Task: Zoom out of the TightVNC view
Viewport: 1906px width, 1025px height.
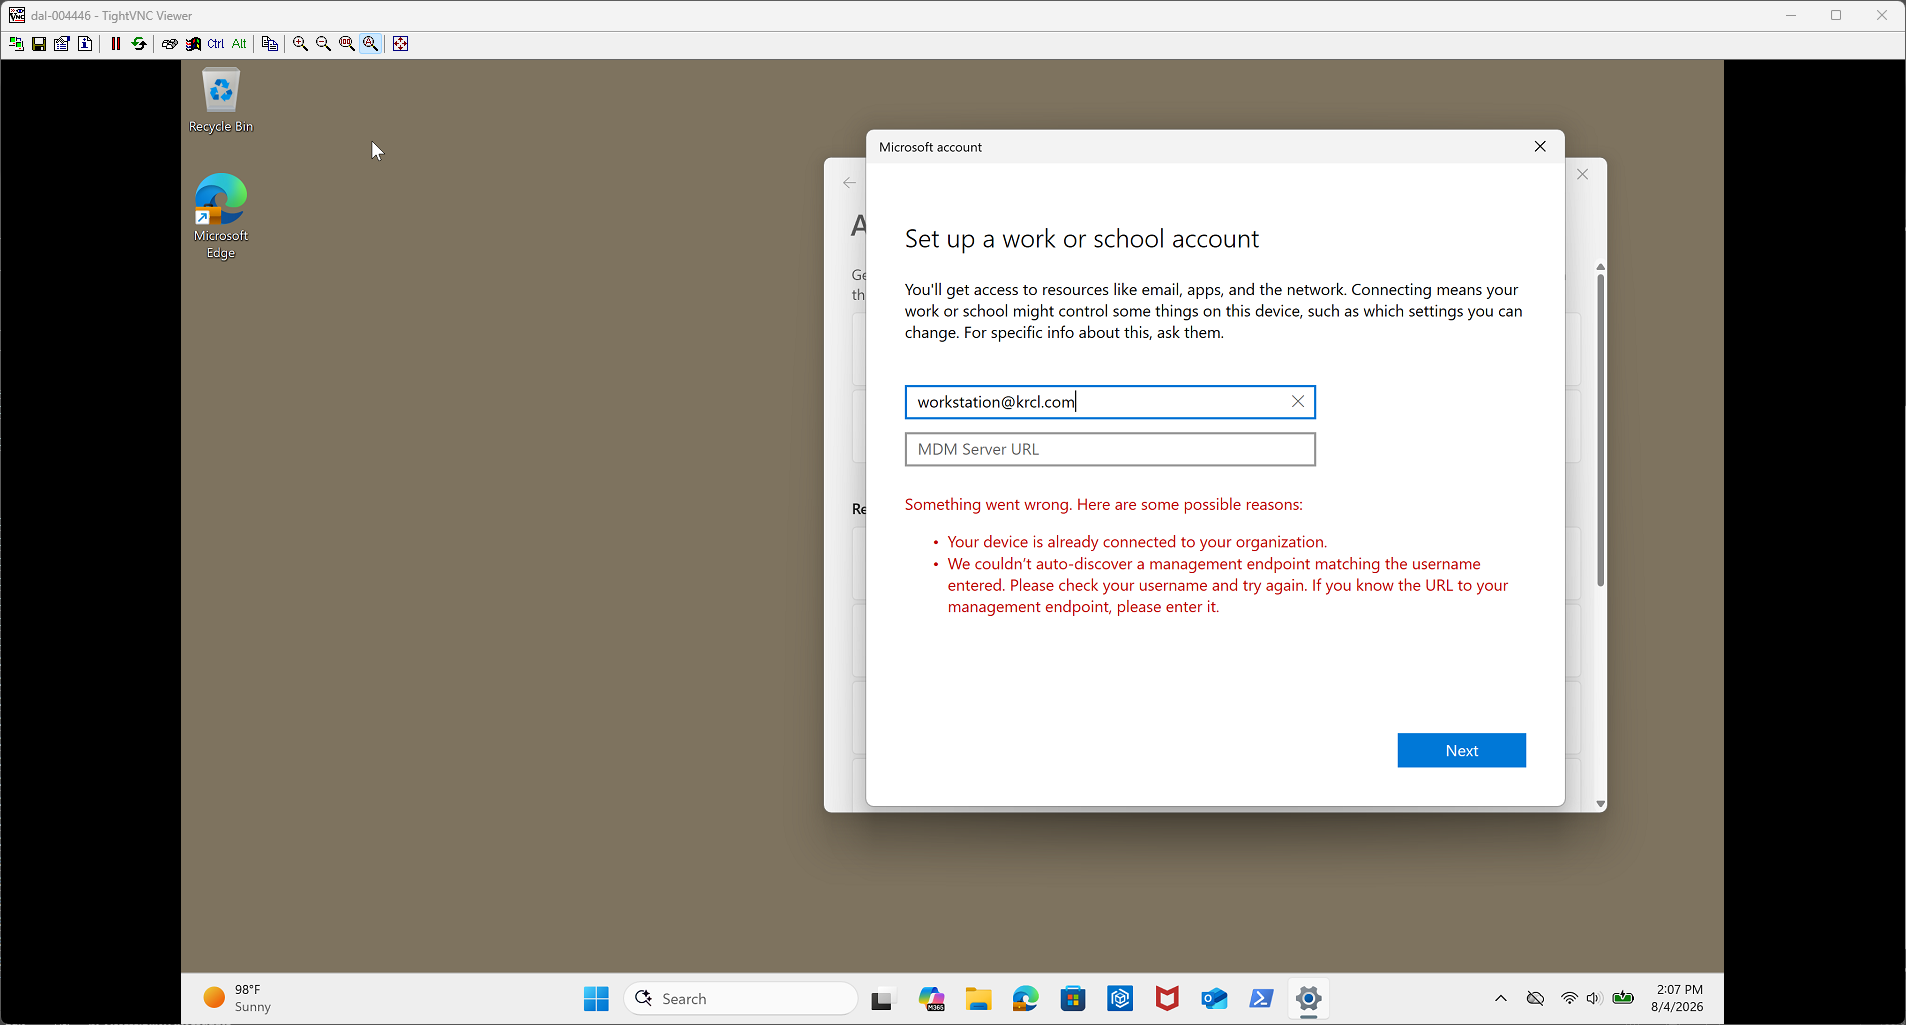Action: click(323, 44)
